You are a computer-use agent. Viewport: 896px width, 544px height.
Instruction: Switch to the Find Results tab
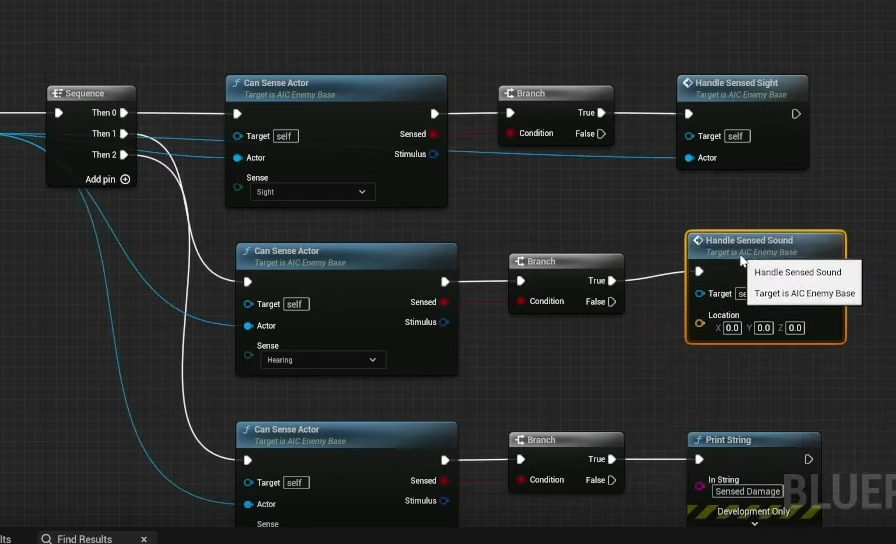pyautogui.click(x=85, y=539)
